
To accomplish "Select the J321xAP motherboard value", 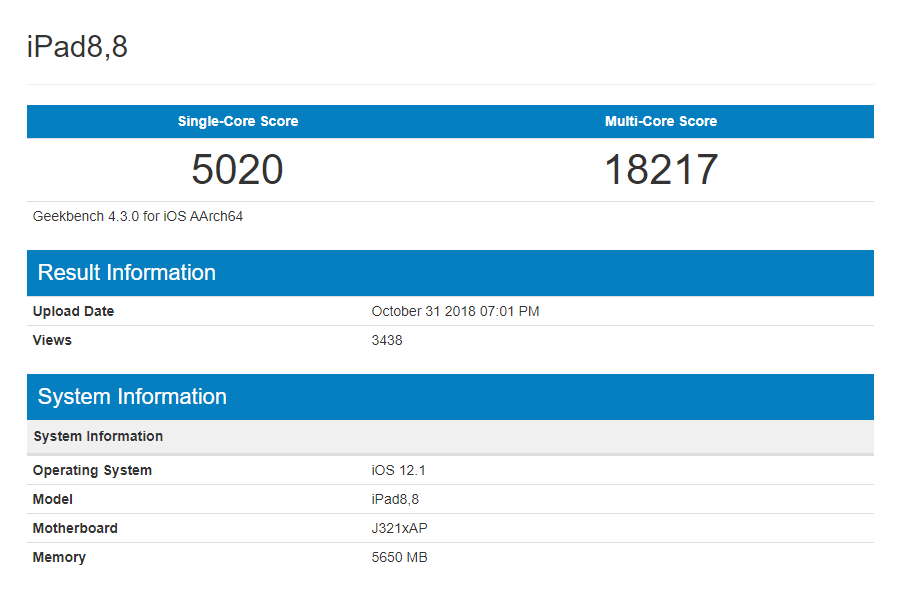I will pos(399,528).
